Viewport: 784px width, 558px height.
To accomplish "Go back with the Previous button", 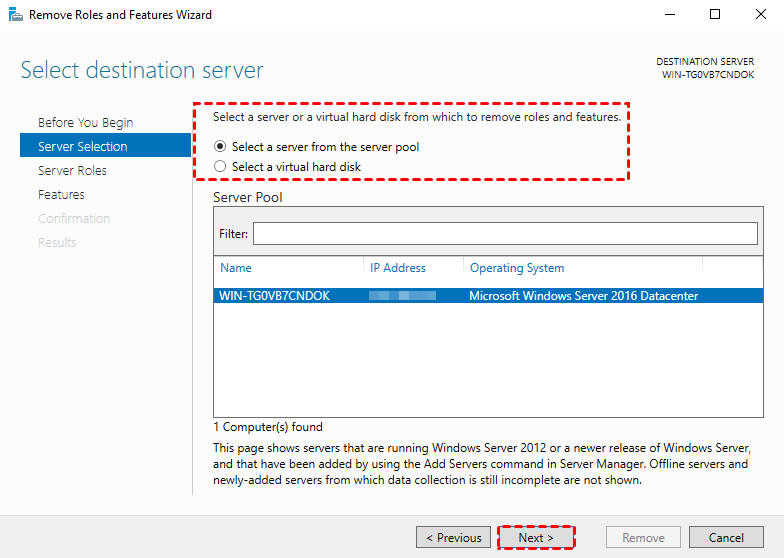I will click(x=454, y=537).
